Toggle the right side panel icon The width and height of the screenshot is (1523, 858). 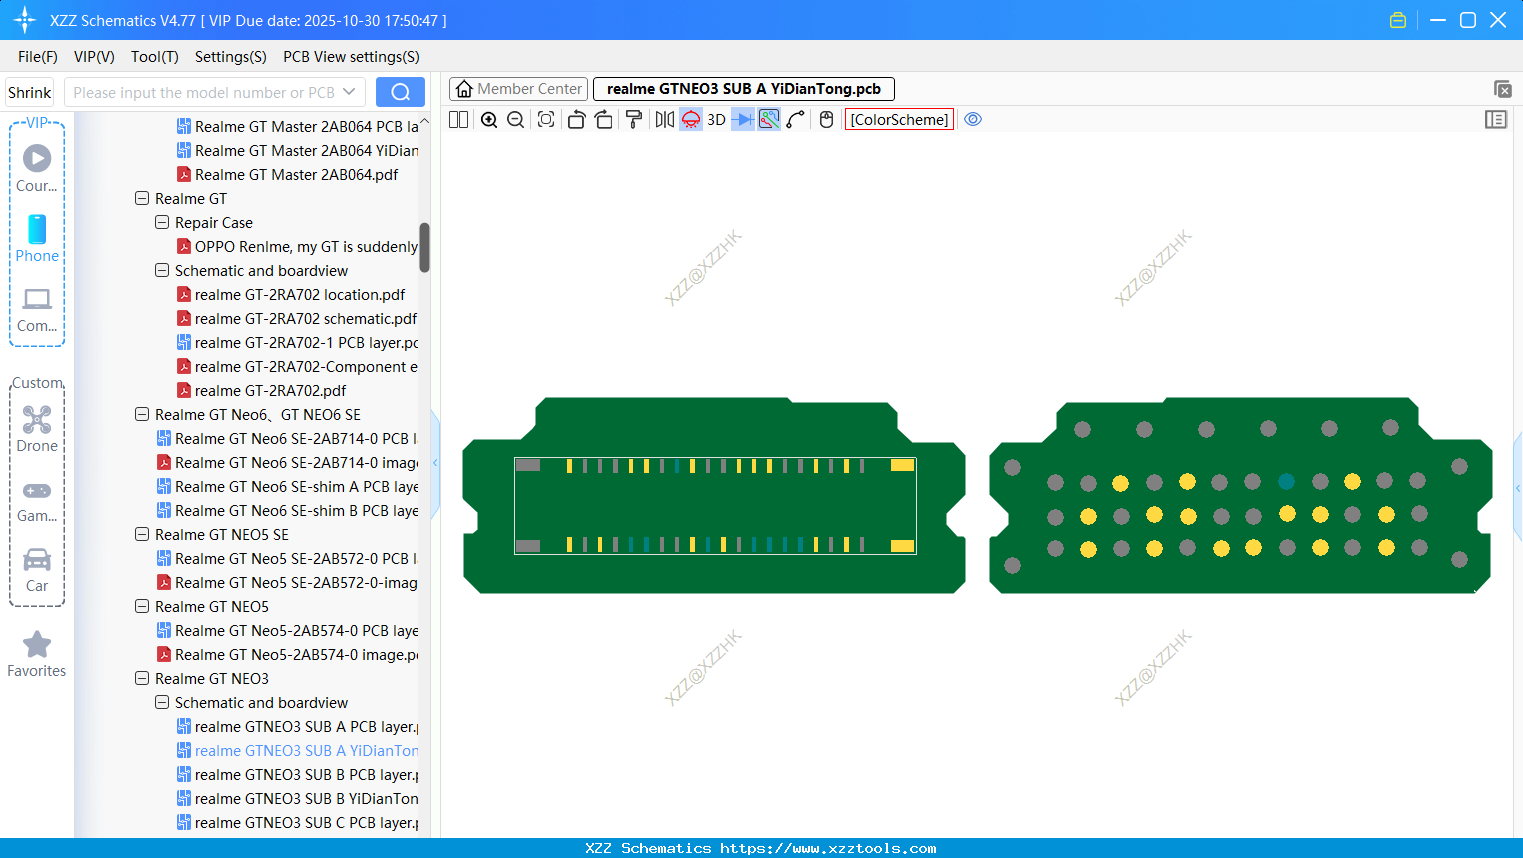click(1496, 120)
